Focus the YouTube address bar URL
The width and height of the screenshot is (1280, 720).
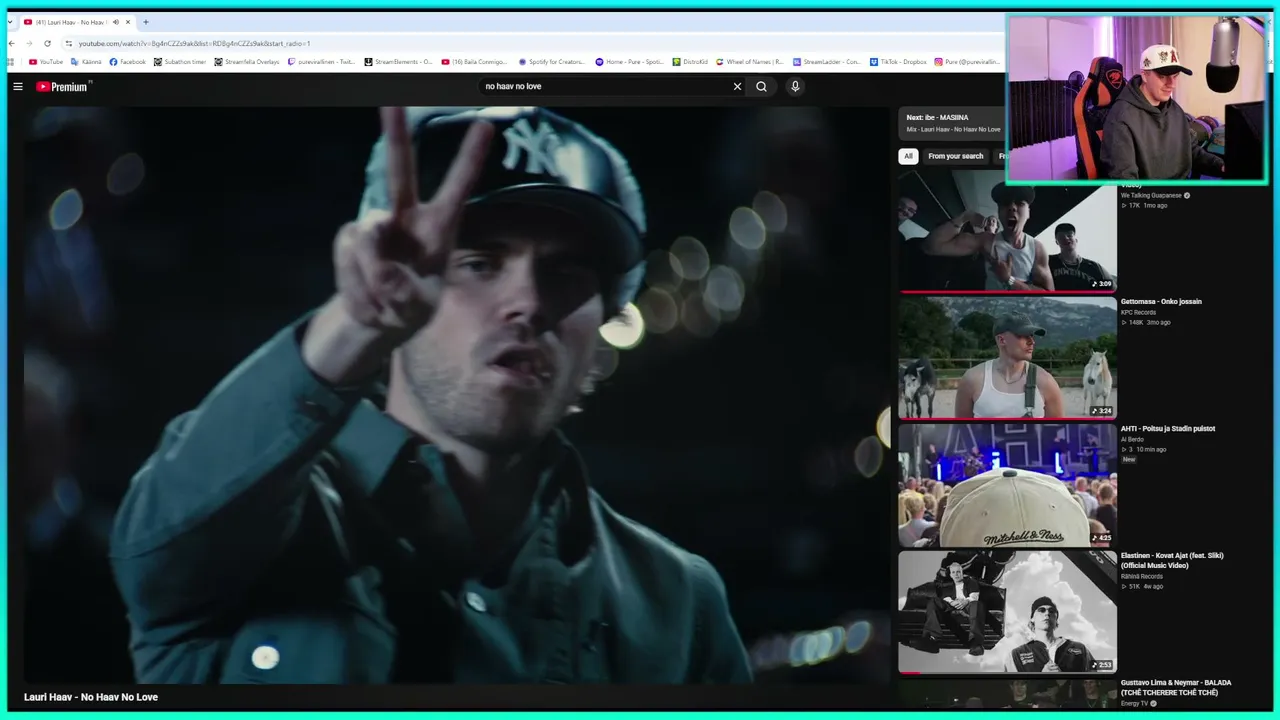[194, 44]
